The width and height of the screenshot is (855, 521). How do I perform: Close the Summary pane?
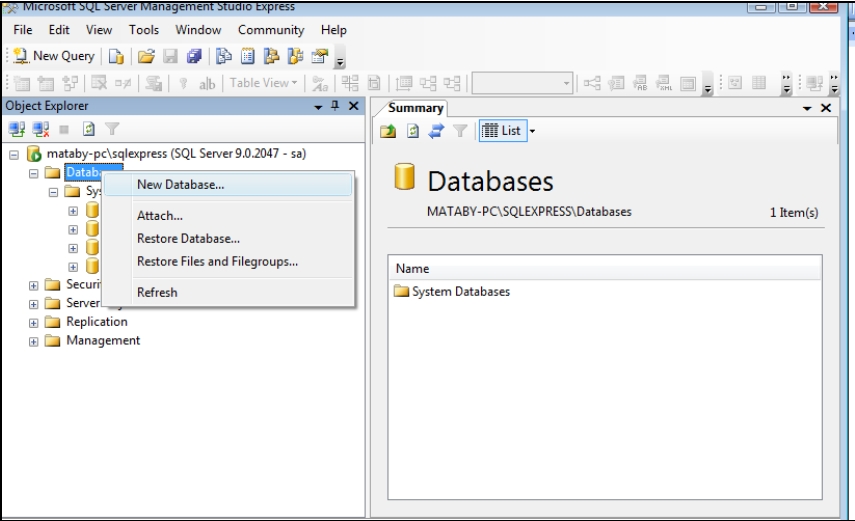click(x=826, y=108)
